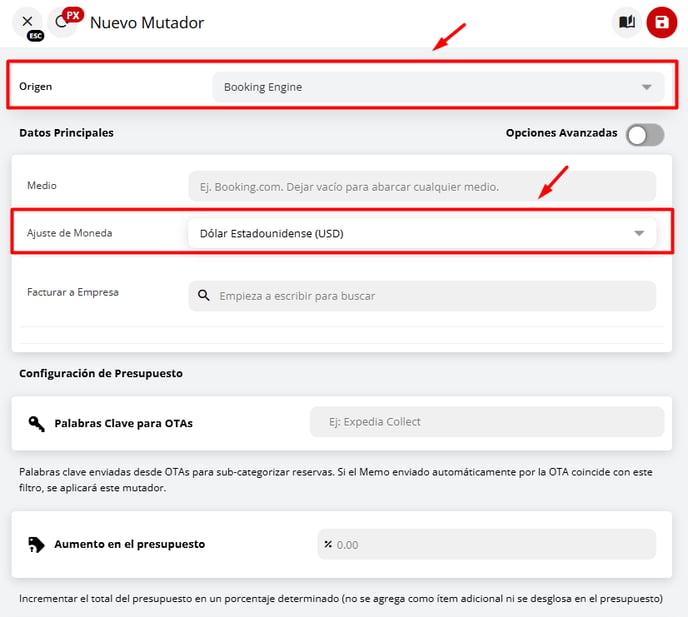This screenshot has width=688, height=617.
Task: Close the Nuevo Mutador dialog with X
Action: click(27, 21)
